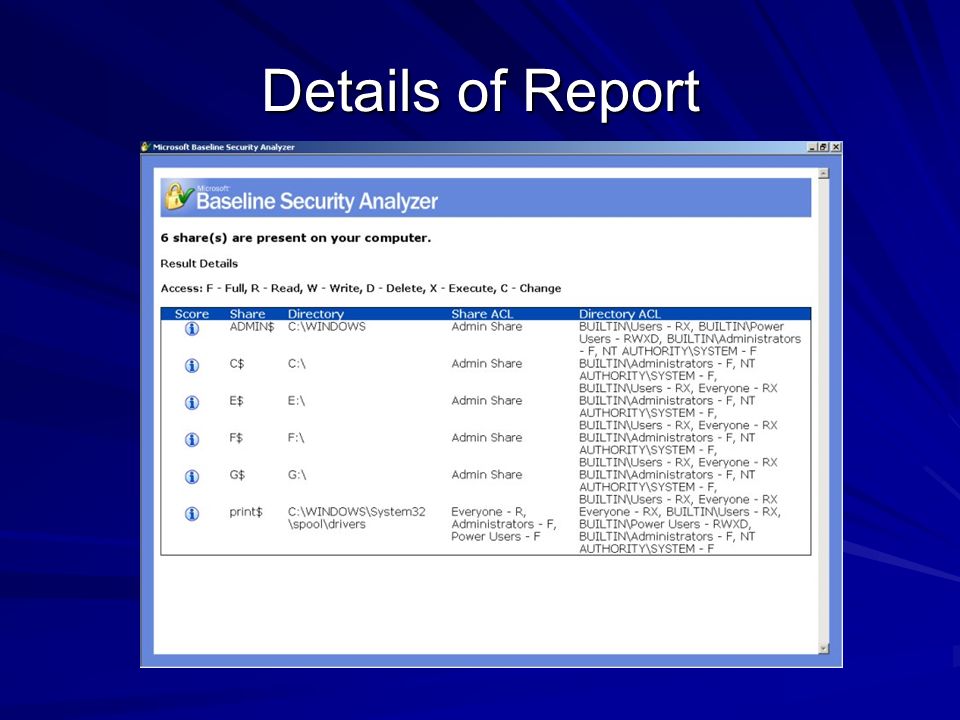Click the 'Details of Report' slide title
This screenshot has height=720, width=960.
tap(481, 91)
